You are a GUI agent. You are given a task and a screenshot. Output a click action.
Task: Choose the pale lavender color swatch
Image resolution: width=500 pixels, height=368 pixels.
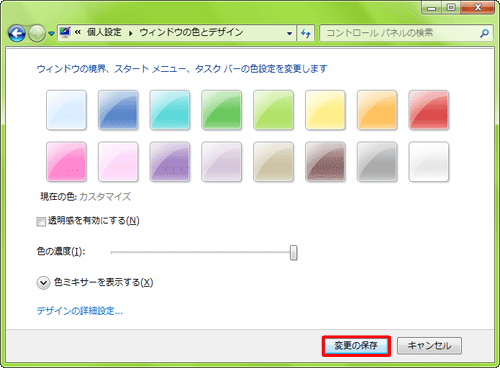click(221, 162)
